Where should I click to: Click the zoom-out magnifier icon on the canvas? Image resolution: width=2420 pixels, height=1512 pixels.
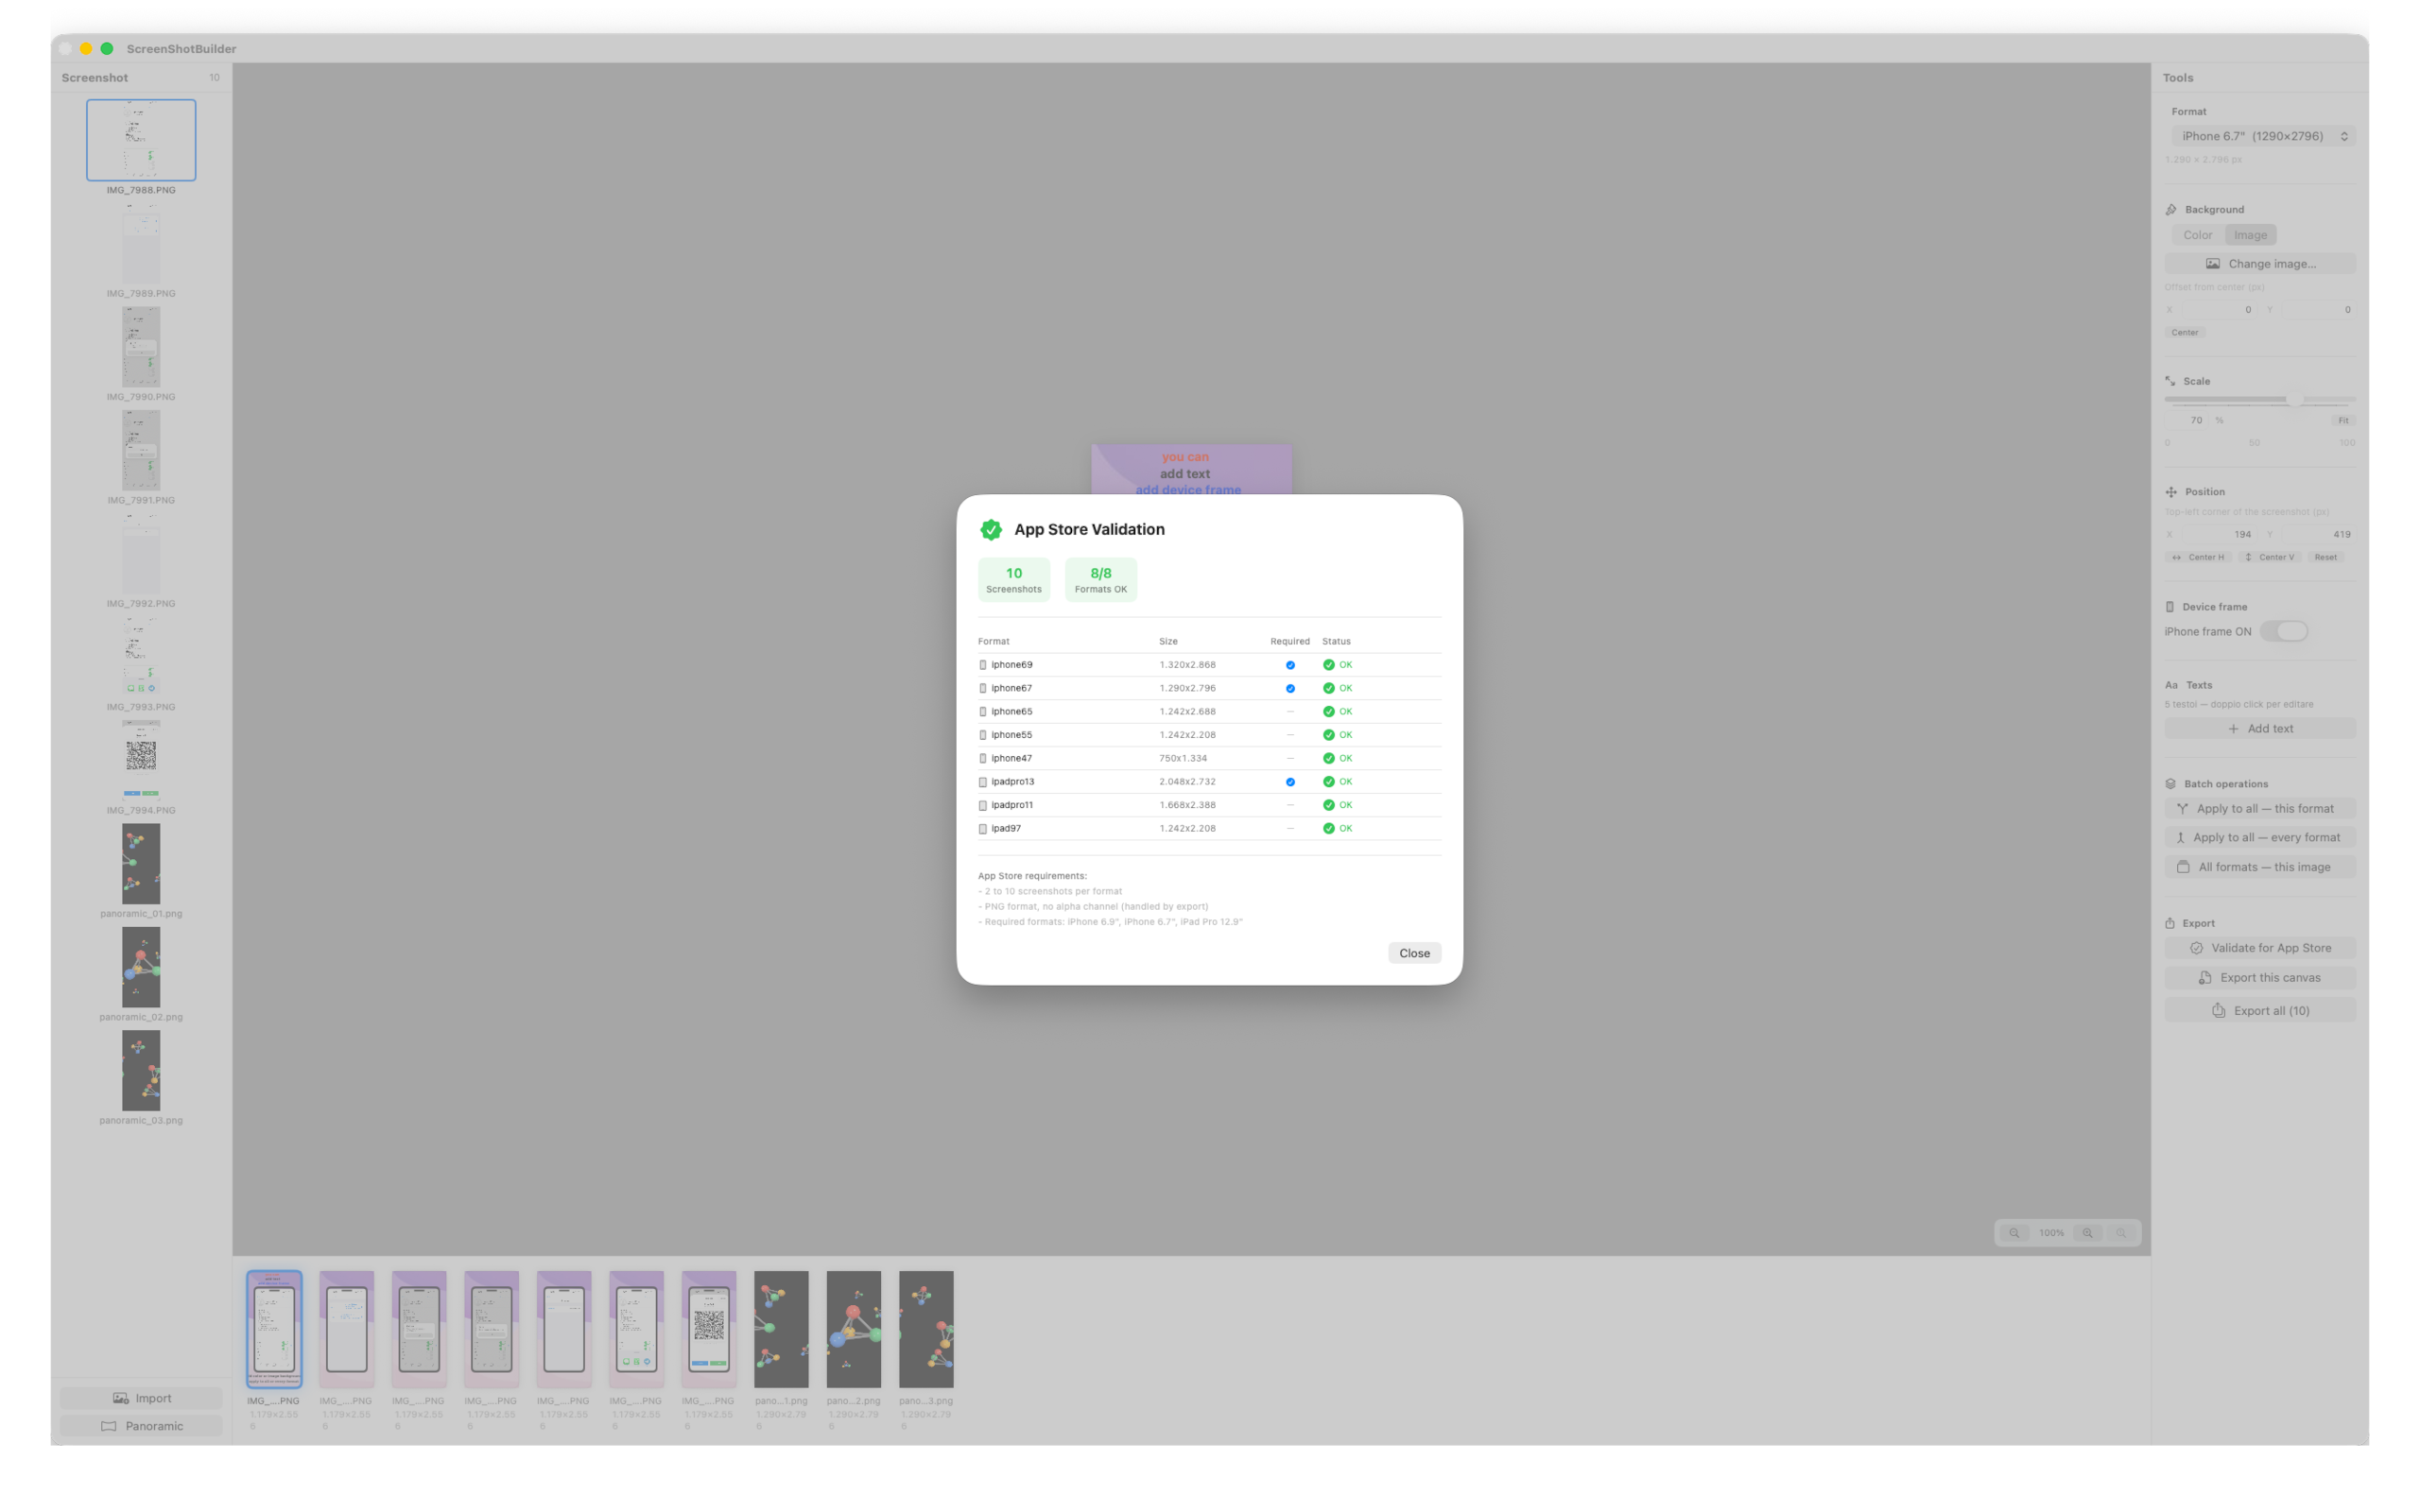click(x=2014, y=1233)
